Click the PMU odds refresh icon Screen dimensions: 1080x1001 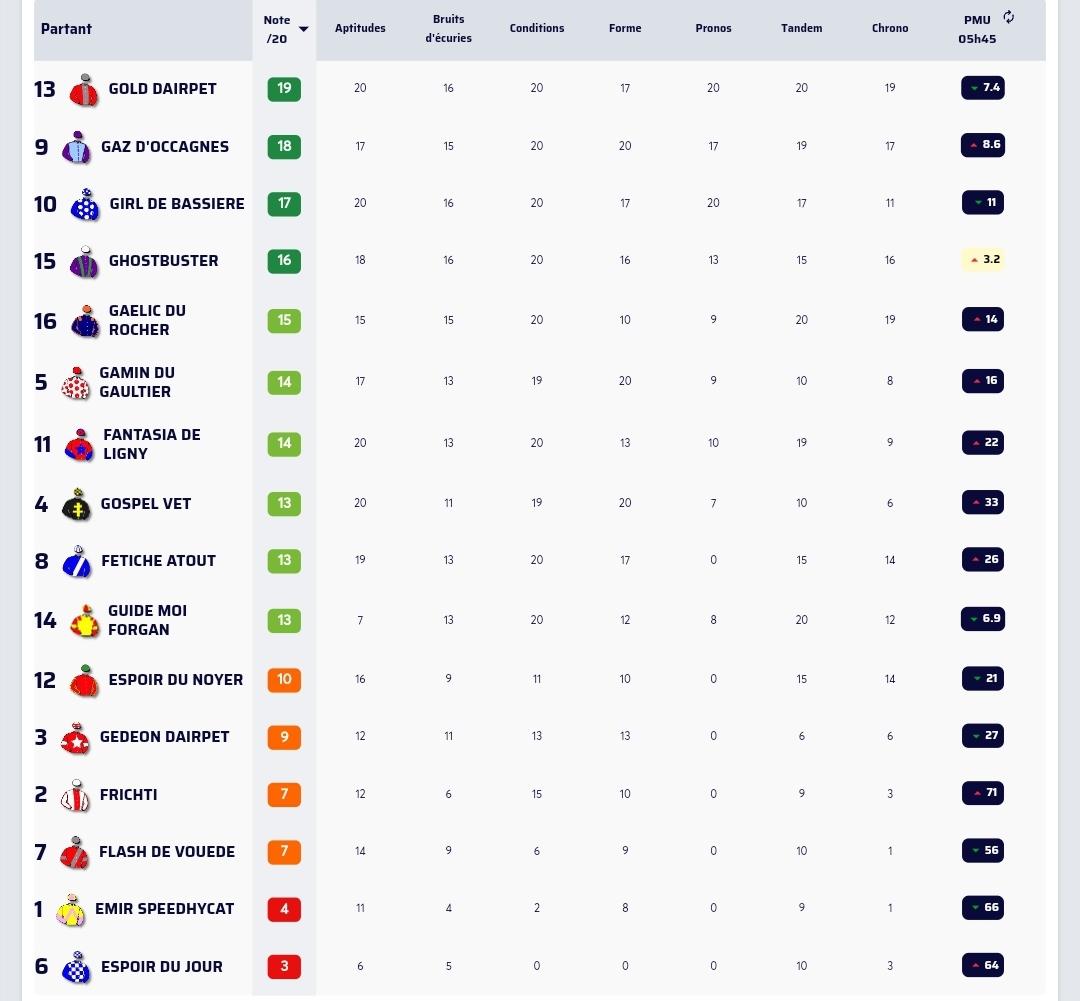click(x=1008, y=17)
